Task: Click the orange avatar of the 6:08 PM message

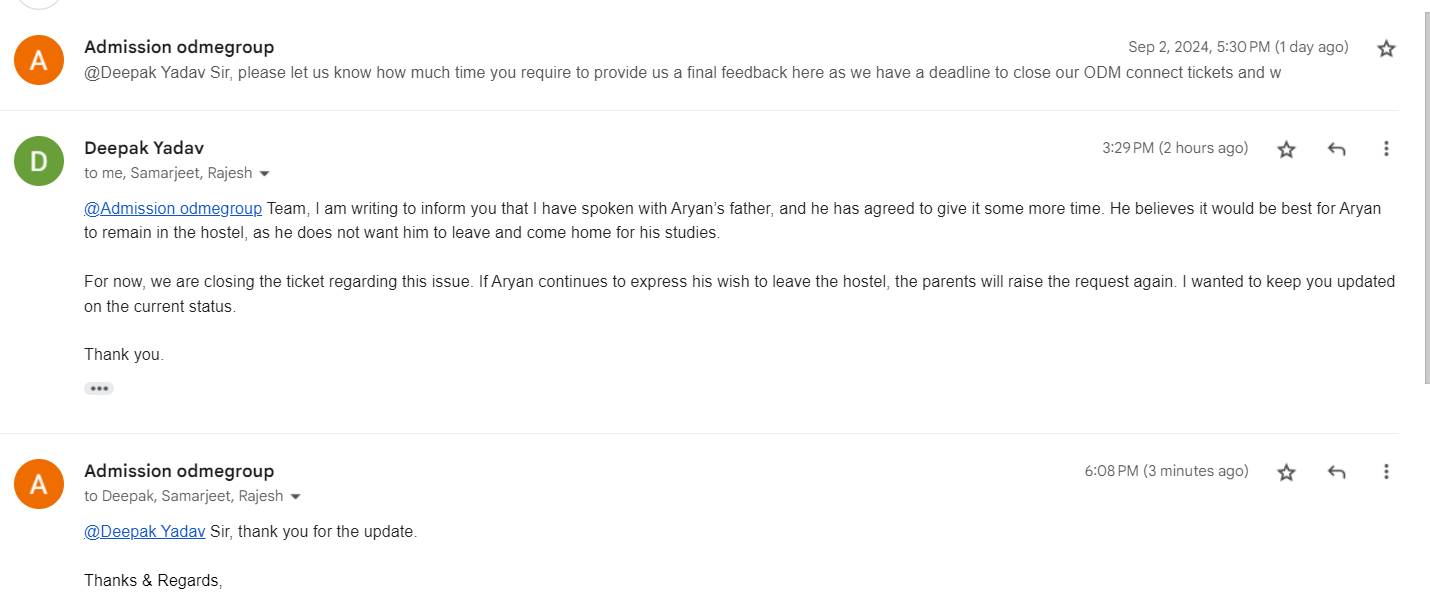Action: tap(39, 484)
